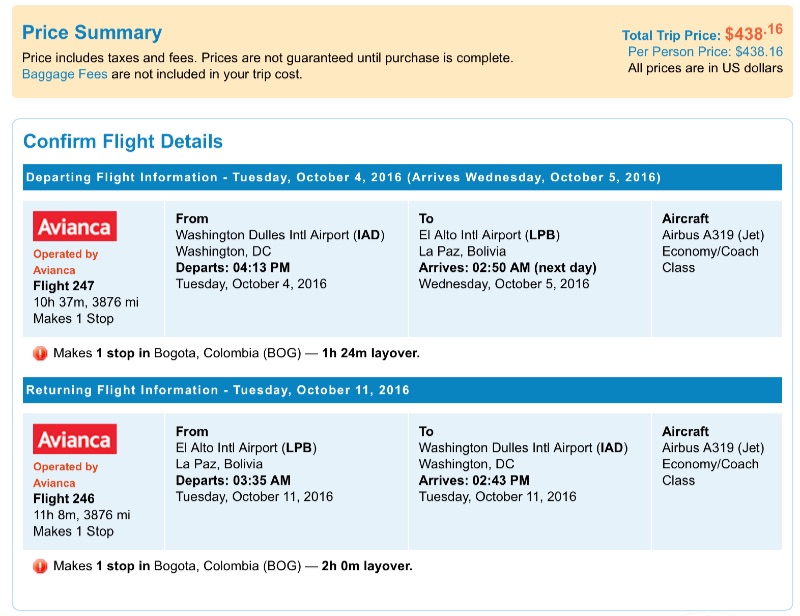Click the Arrives: 02:43 PM time
This screenshot has width=800, height=616.
(x=474, y=480)
